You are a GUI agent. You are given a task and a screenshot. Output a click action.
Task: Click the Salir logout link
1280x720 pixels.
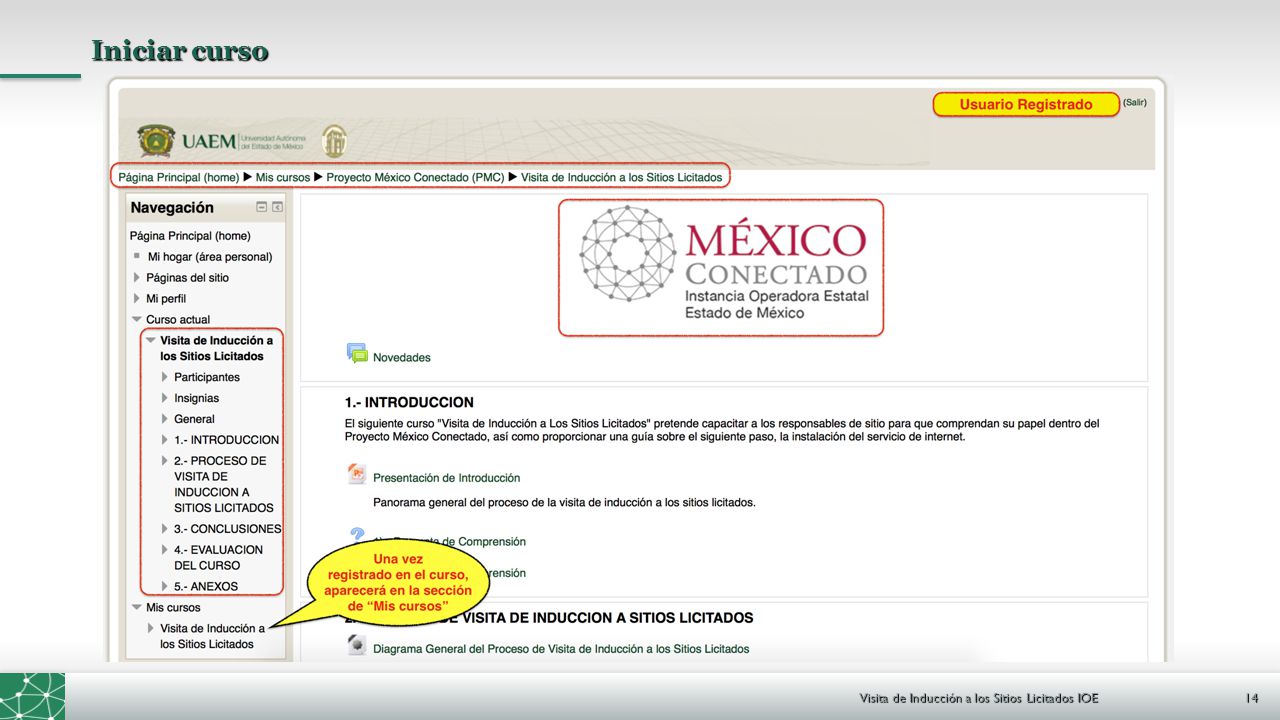point(1135,102)
